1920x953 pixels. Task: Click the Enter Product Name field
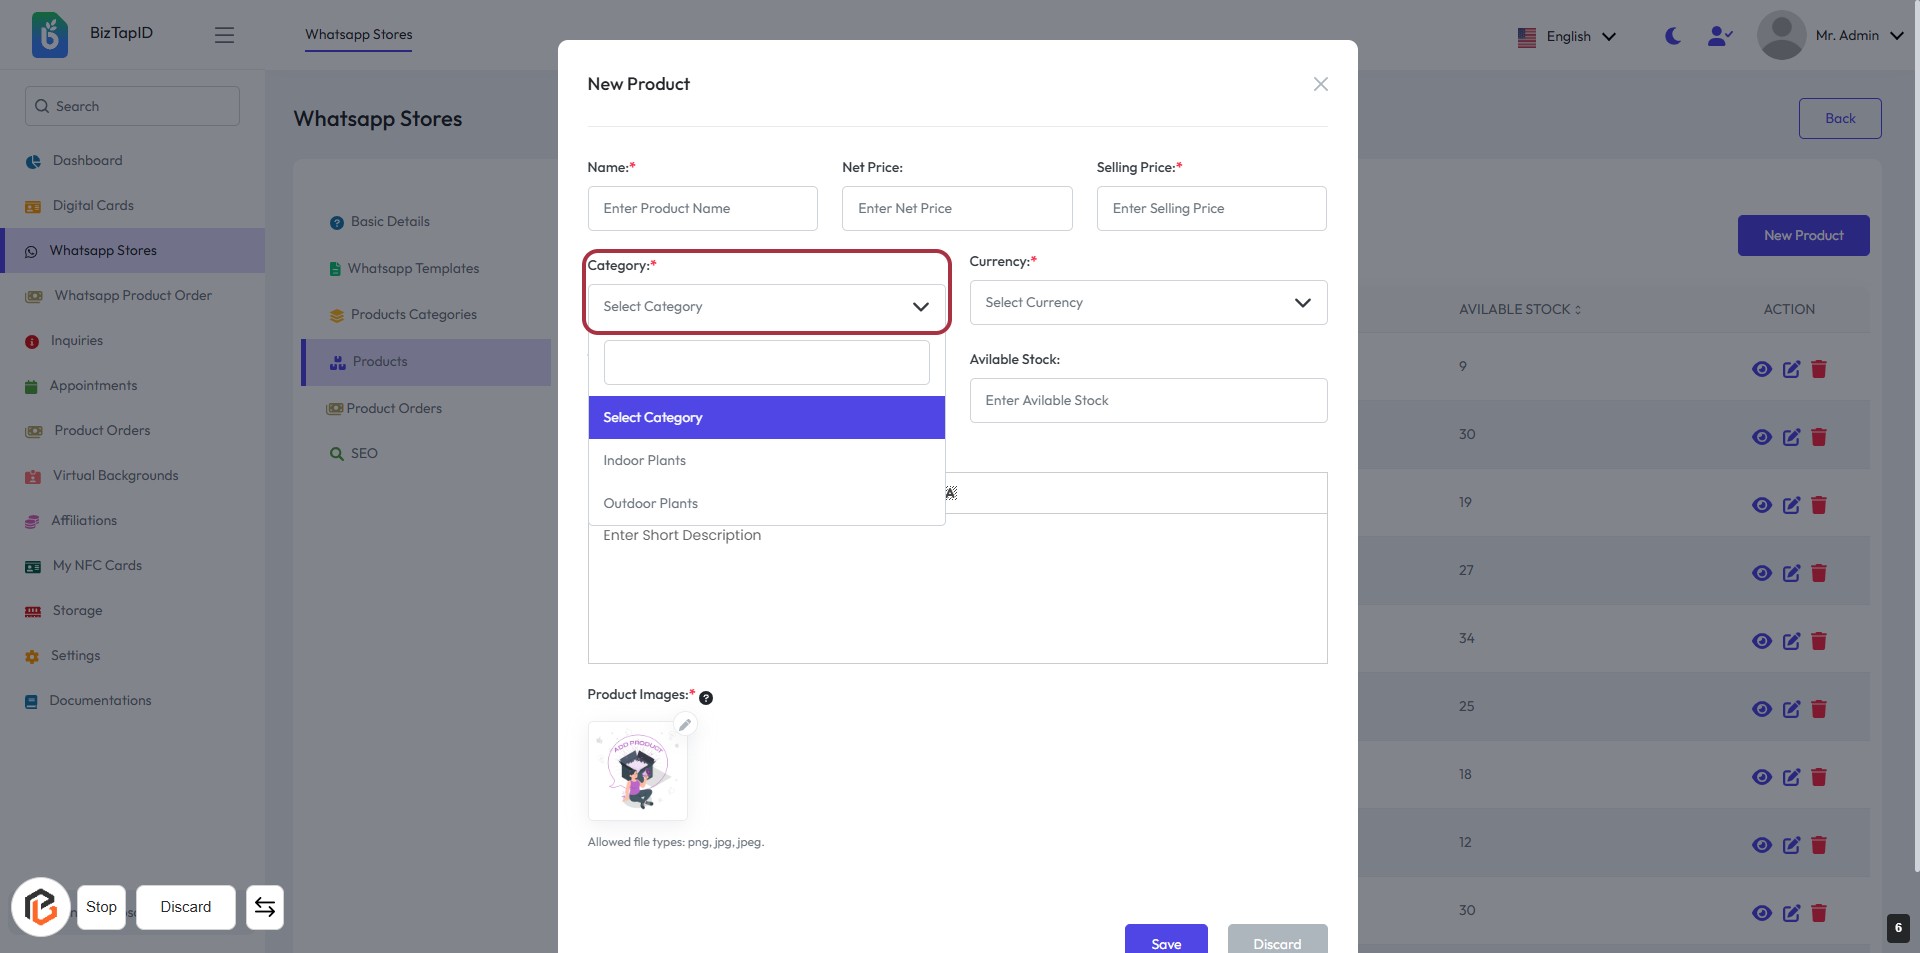pos(702,209)
